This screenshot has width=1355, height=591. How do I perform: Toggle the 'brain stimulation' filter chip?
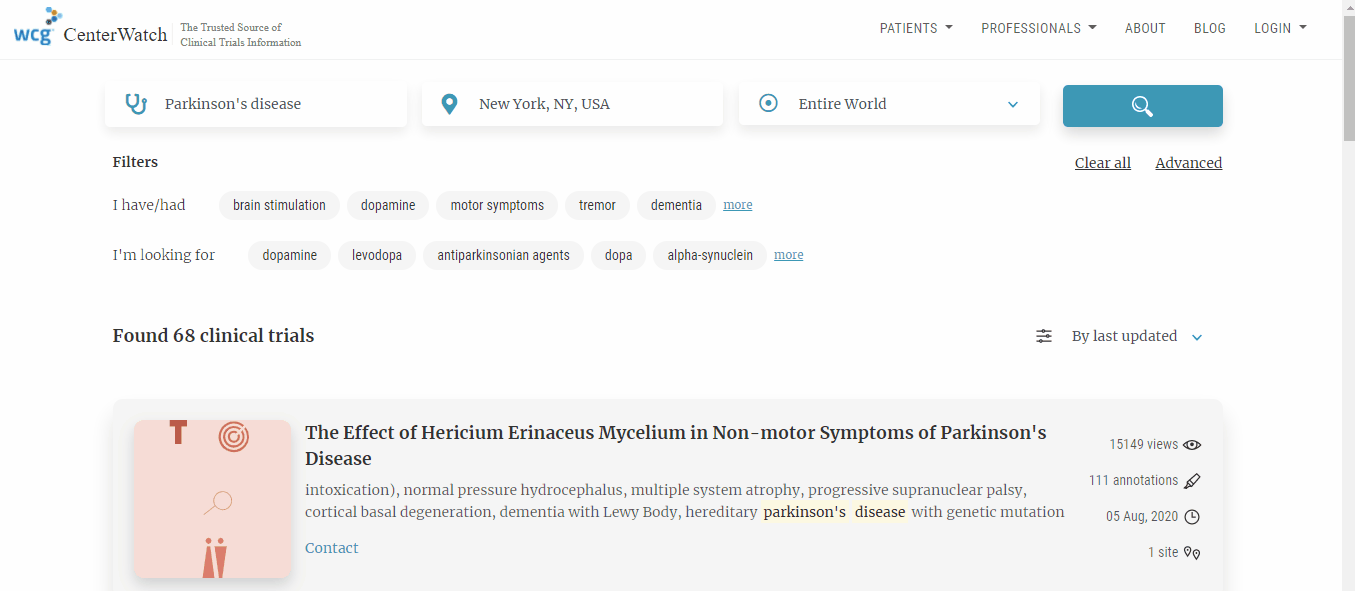point(279,205)
